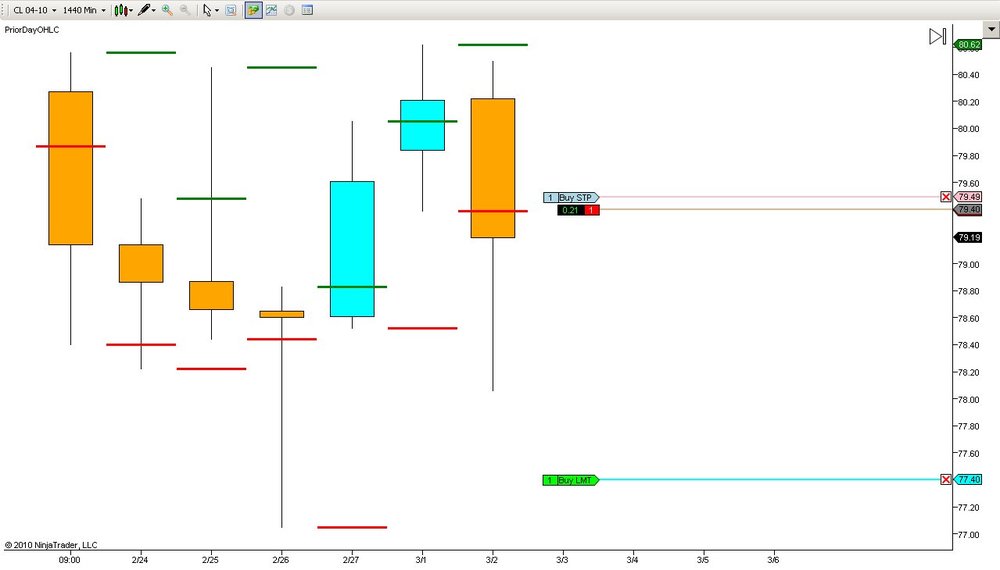
Task: Open the CL 04-10 instrument dropdown
Action: (x=34, y=10)
